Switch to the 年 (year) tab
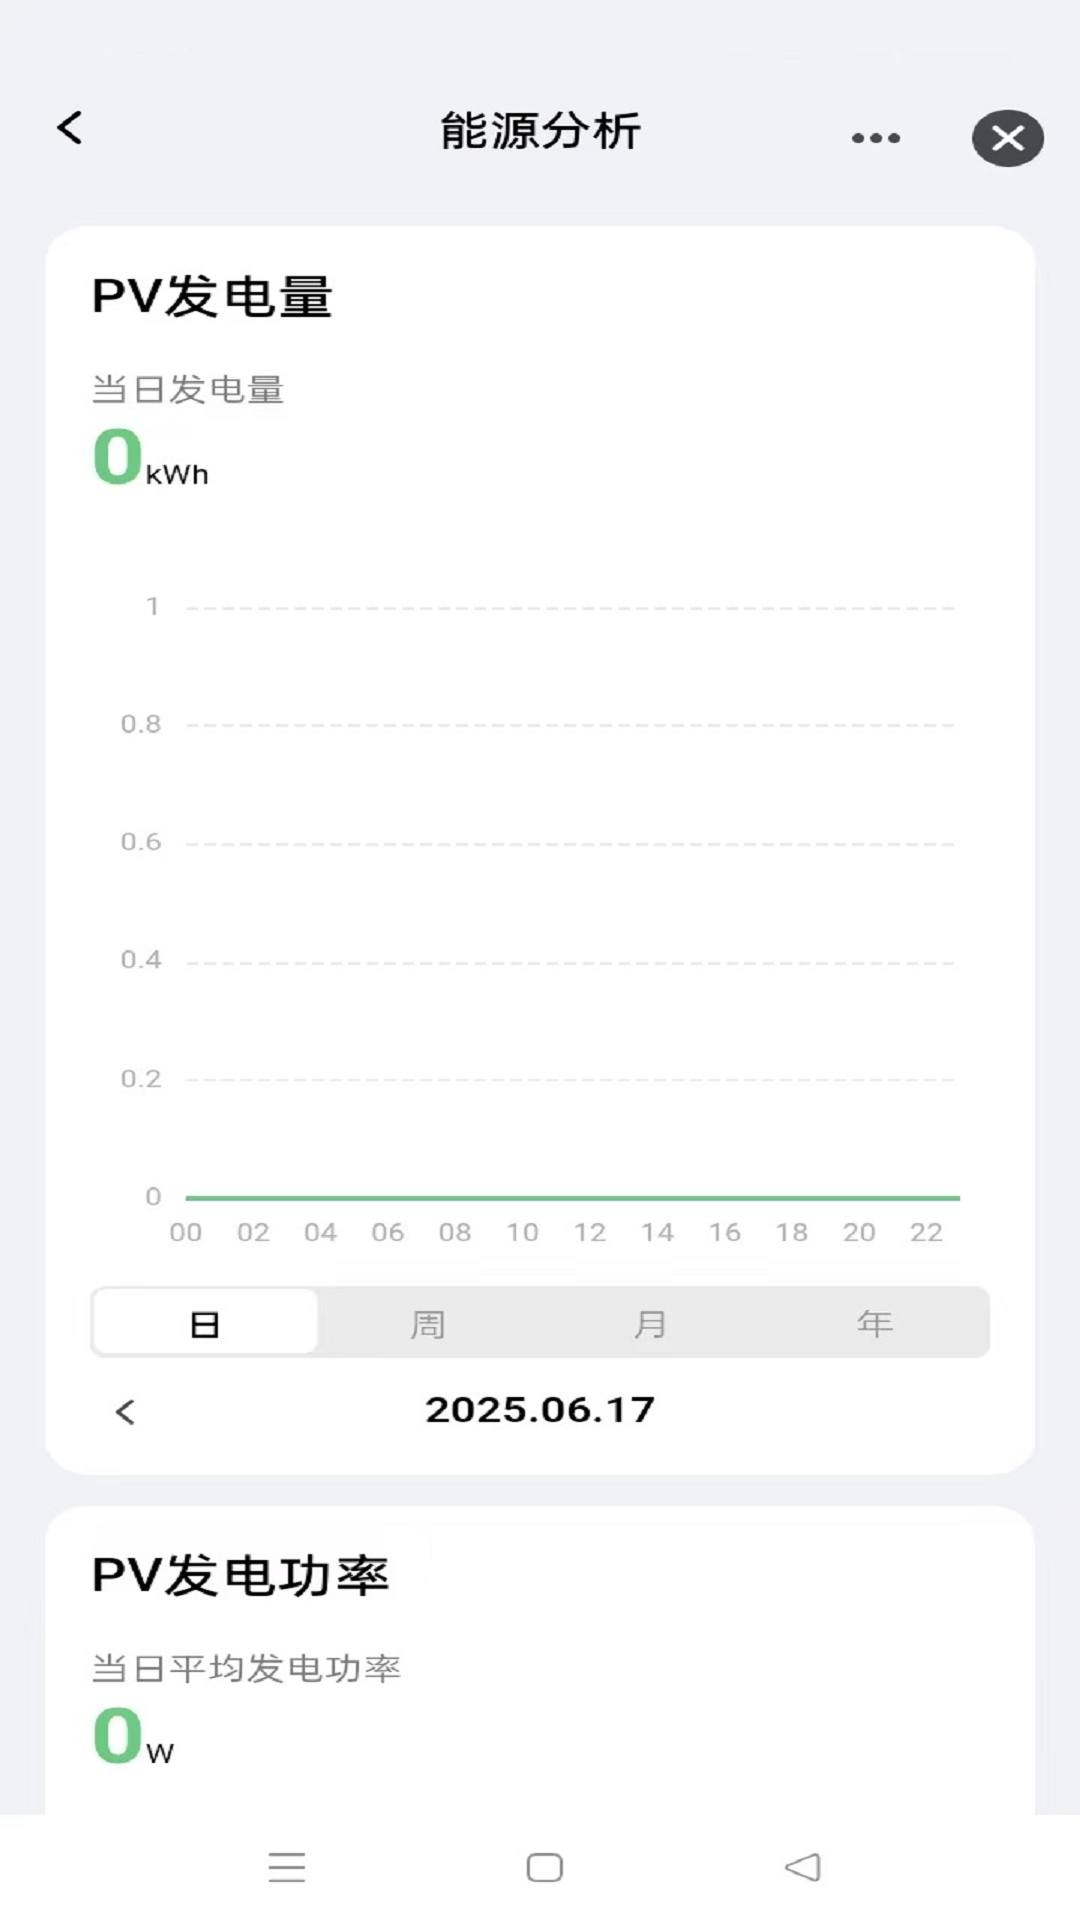Viewport: 1080px width, 1920px height. [875, 1324]
